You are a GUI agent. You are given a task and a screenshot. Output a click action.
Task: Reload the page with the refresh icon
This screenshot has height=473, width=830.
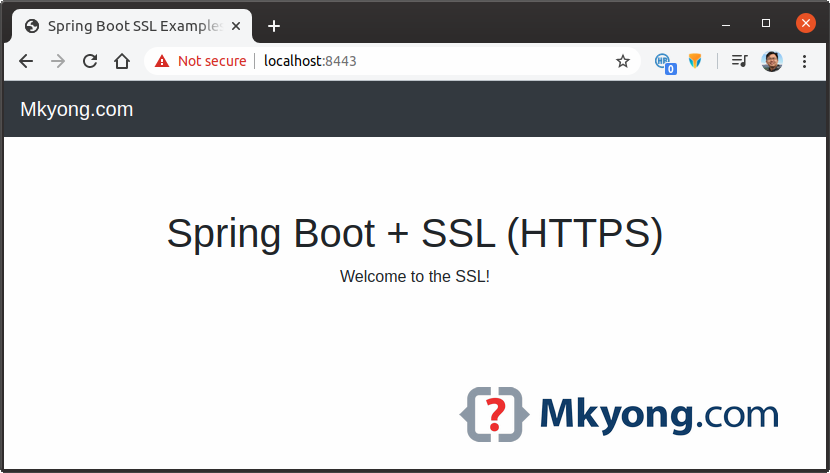(90, 61)
